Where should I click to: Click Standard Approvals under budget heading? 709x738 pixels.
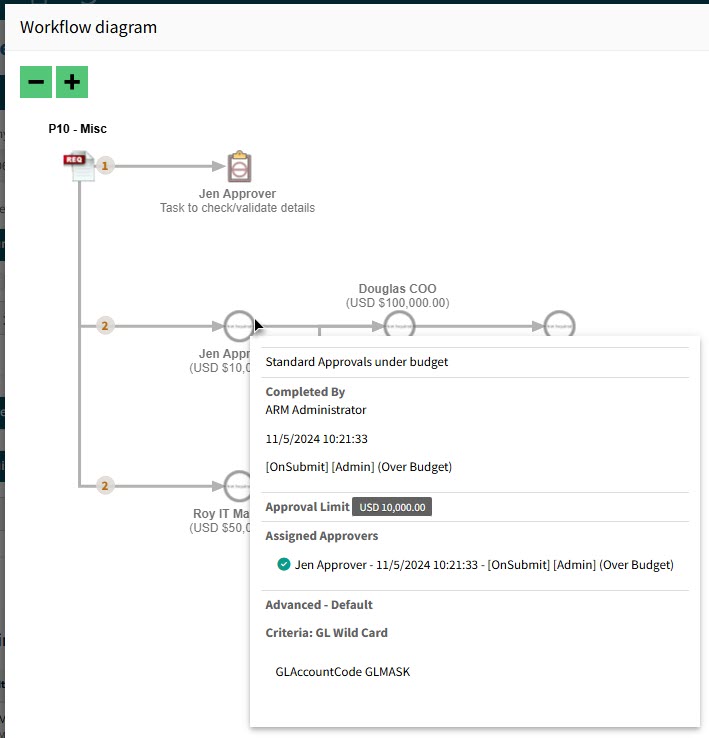pyautogui.click(x=357, y=362)
